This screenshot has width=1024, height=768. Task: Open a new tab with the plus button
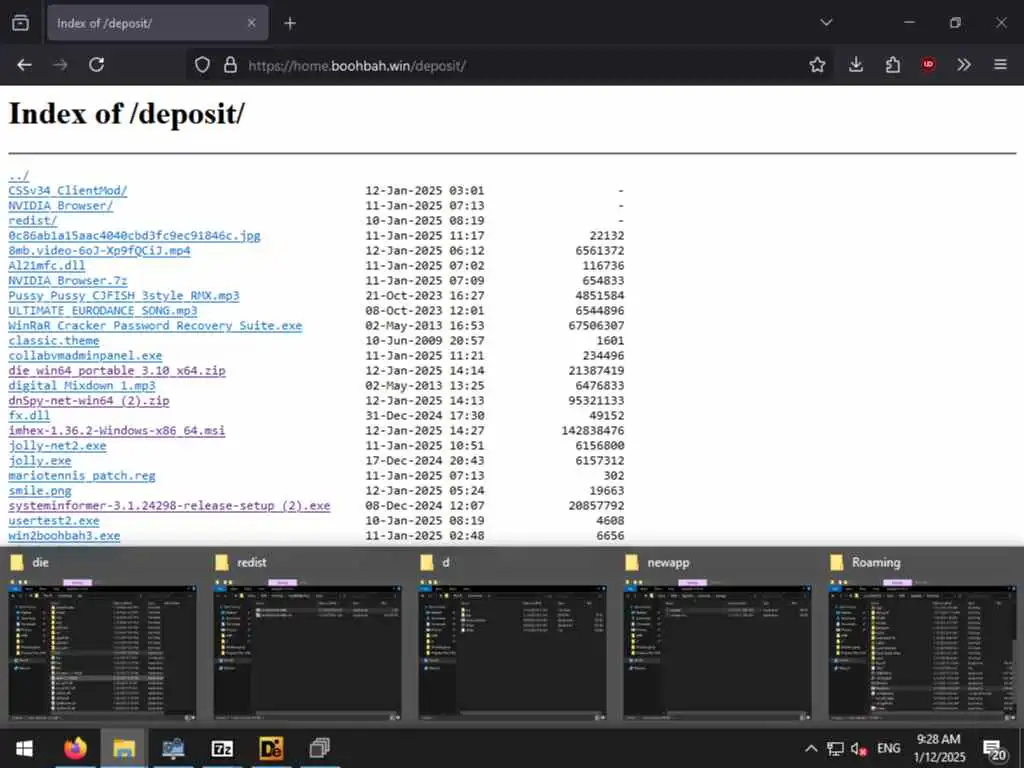click(x=290, y=24)
